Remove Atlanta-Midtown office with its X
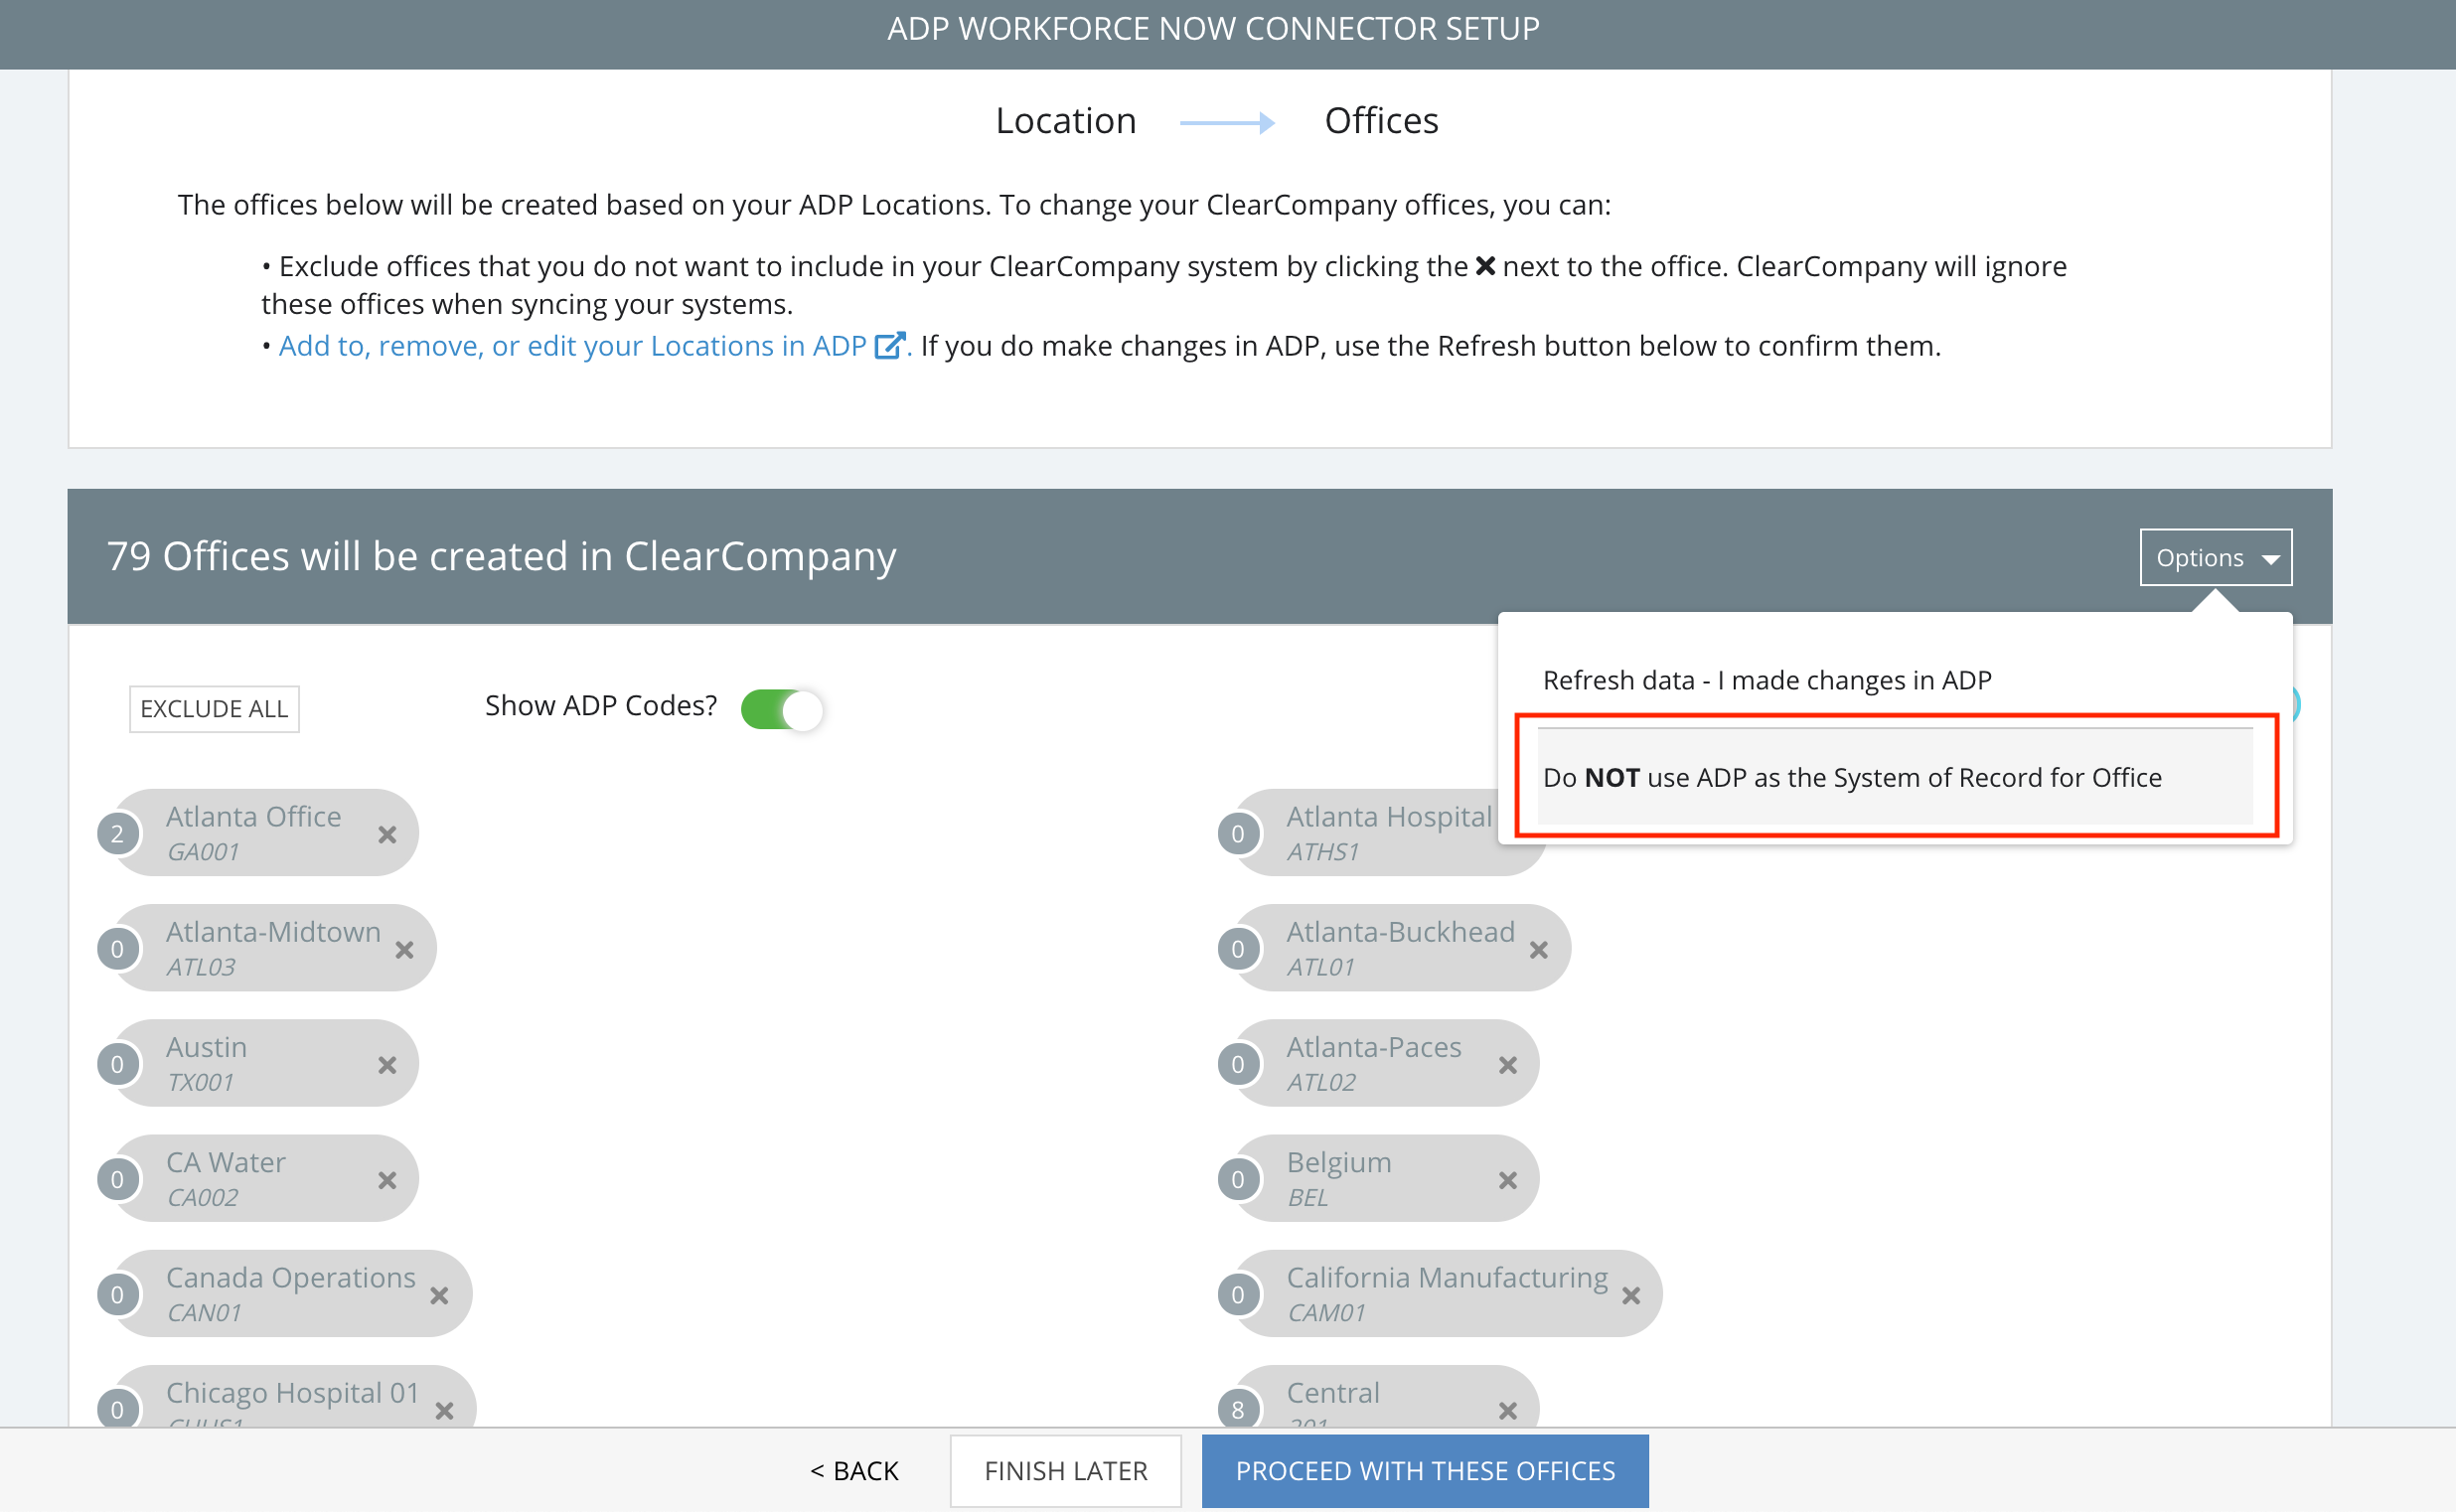The height and width of the screenshot is (1512, 2456). 404,949
